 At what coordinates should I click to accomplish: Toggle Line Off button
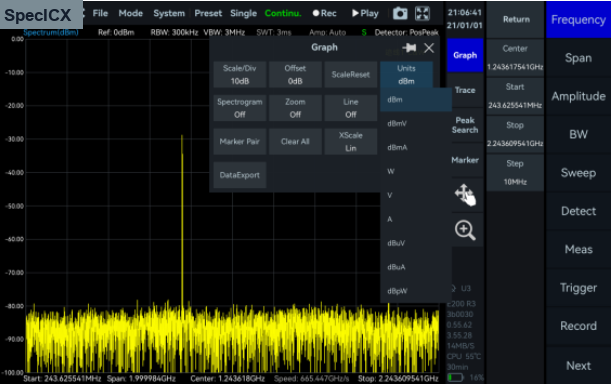350,108
